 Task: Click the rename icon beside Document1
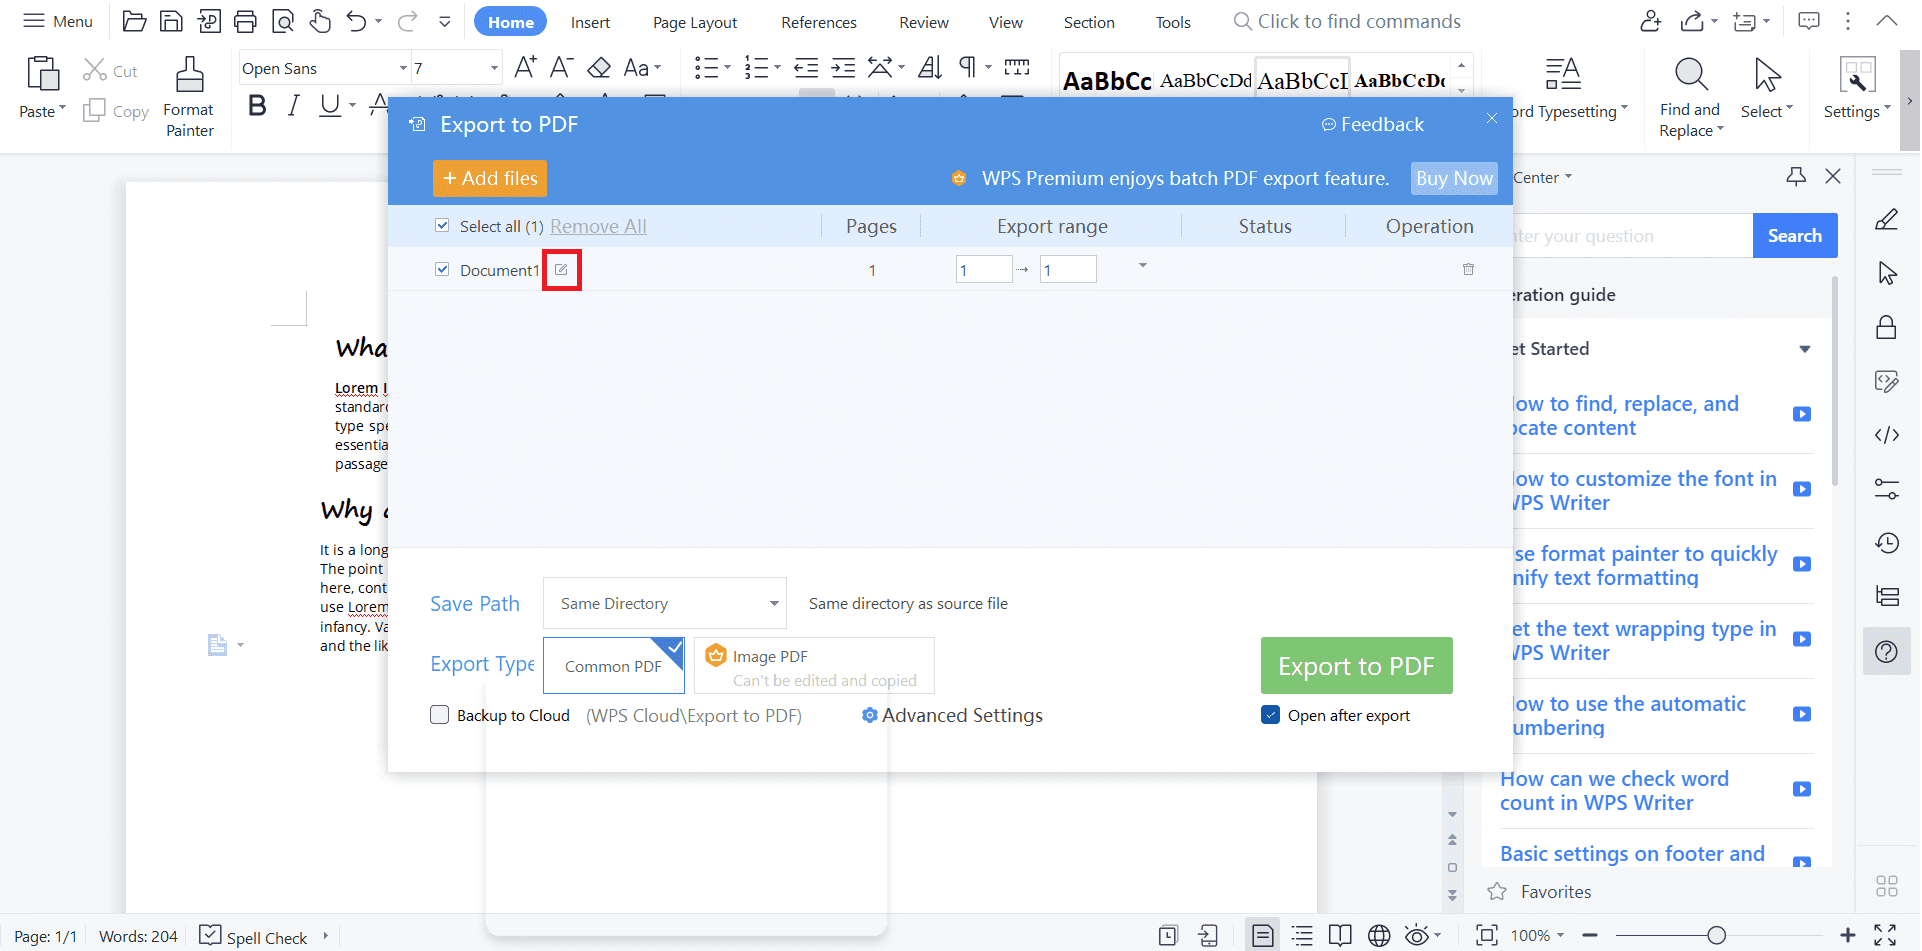561,270
